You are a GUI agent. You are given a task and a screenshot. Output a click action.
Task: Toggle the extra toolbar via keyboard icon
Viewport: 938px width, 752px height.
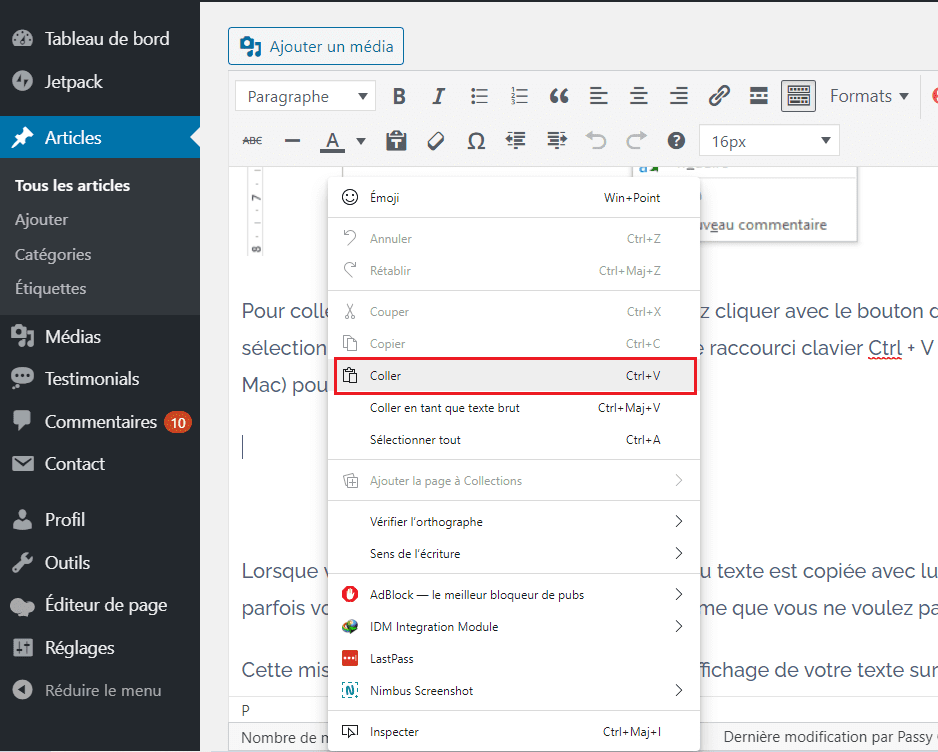(797, 95)
